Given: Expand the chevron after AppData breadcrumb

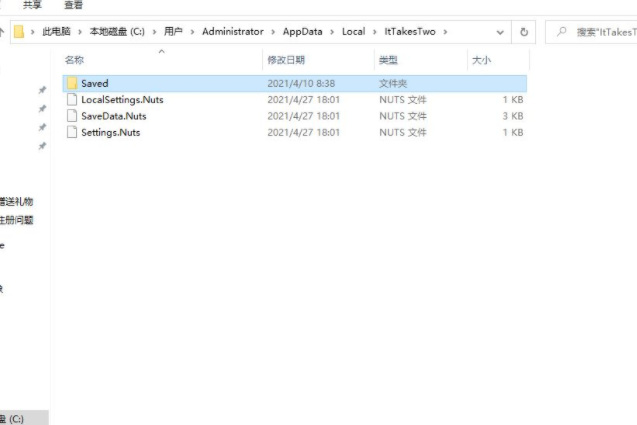Looking at the screenshot, I should click(x=333, y=32).
